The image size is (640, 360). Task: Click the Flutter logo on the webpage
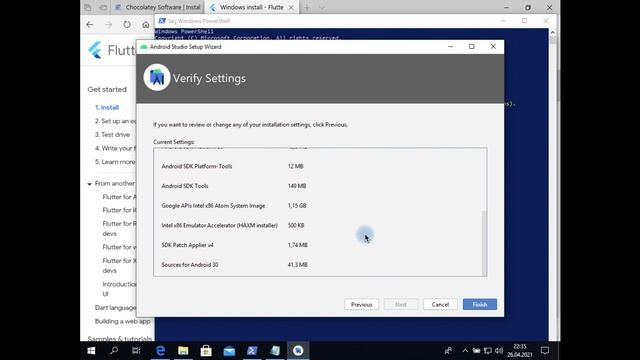pos(96,50)
